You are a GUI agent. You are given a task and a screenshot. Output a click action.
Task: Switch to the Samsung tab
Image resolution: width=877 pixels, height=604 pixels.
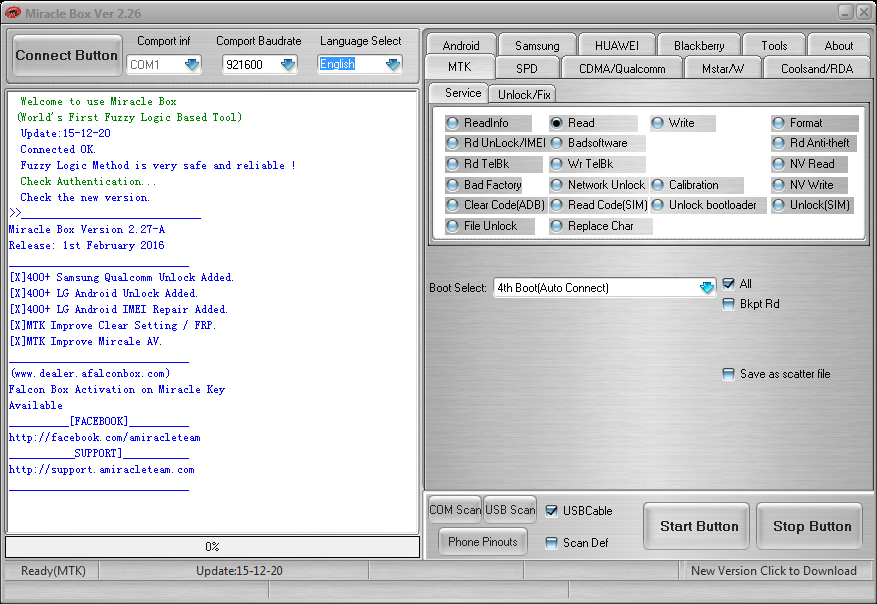(x=537, y=45)
